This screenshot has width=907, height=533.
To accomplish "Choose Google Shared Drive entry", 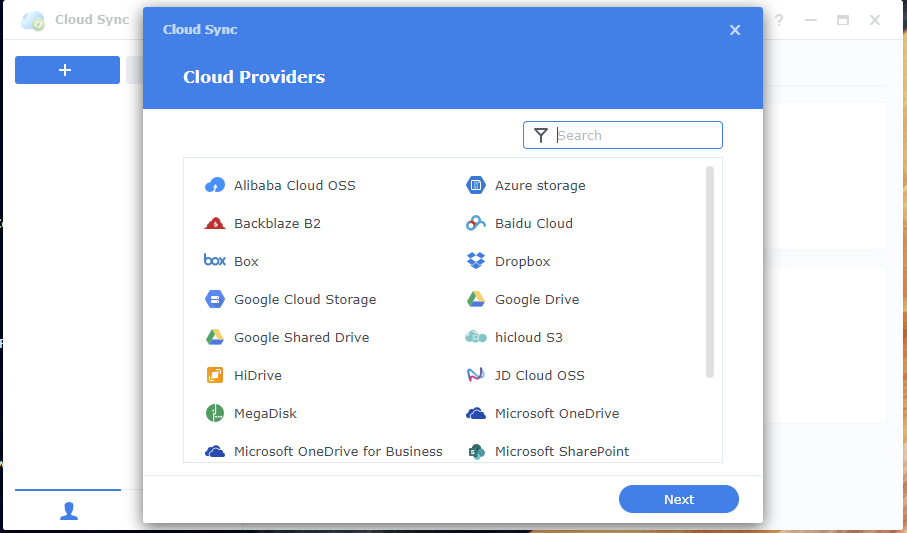I will click(301, 337).
